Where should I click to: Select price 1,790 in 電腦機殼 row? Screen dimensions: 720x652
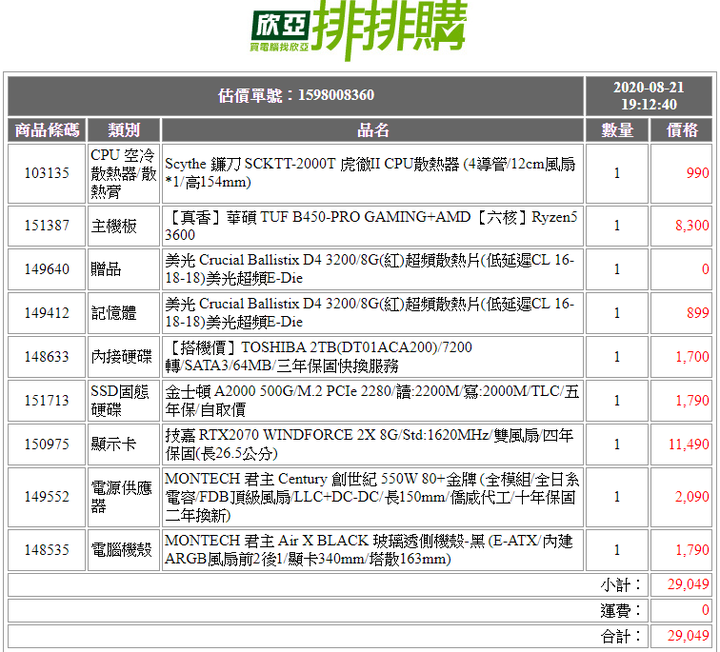681,550
